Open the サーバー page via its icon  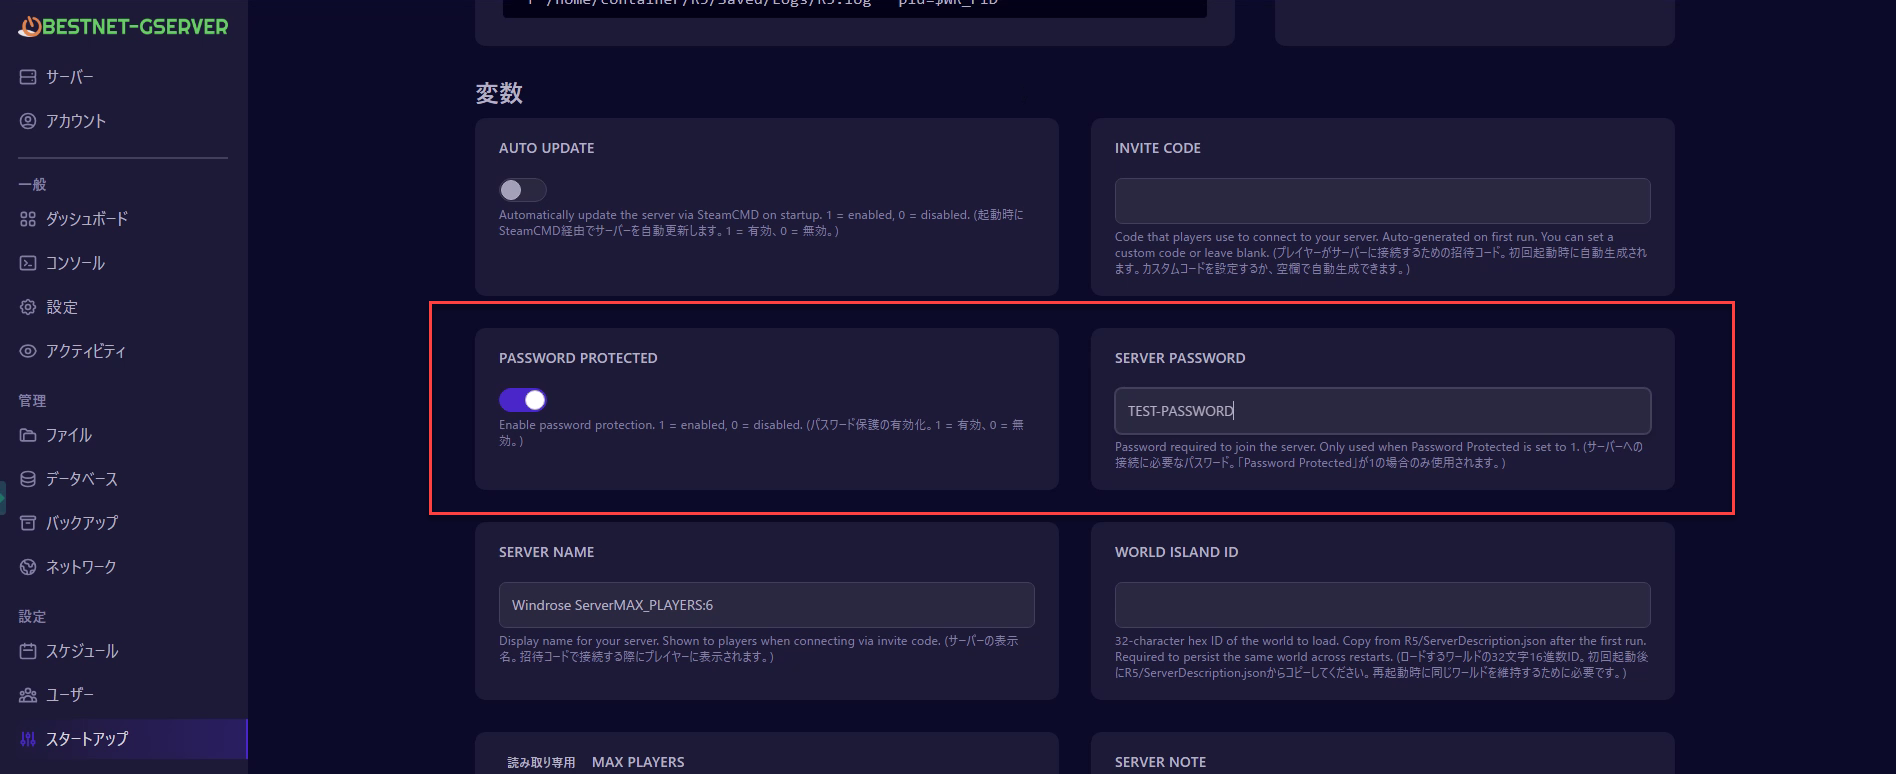[x=28, y=77]
